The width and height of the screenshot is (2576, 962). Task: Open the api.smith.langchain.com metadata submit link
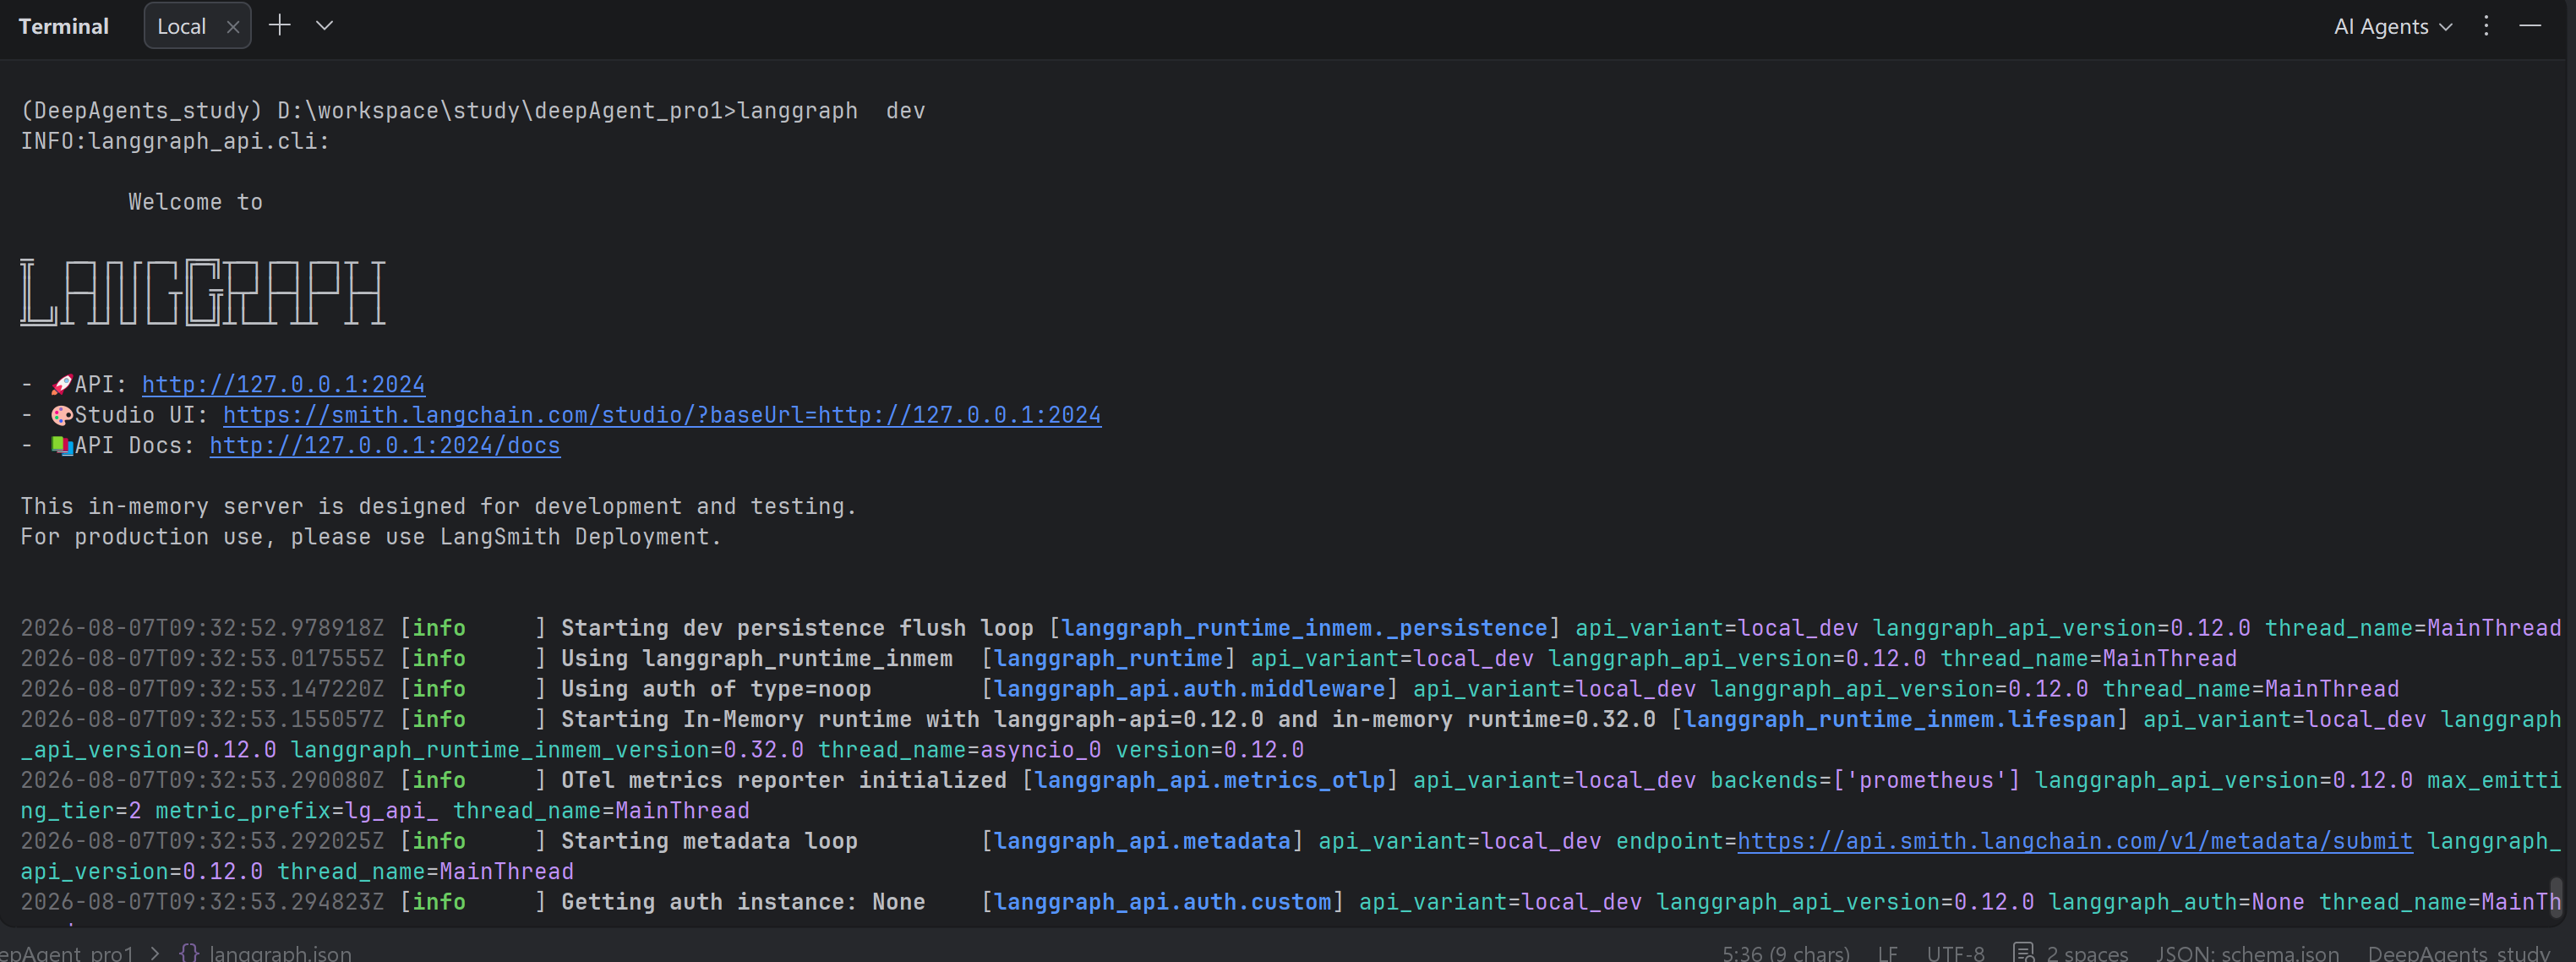[x=2075, y=842]
